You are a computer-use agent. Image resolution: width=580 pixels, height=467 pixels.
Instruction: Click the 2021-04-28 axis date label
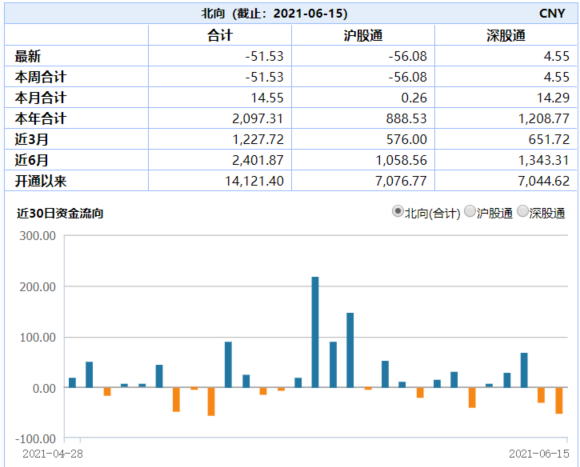(x=53, y=454)
